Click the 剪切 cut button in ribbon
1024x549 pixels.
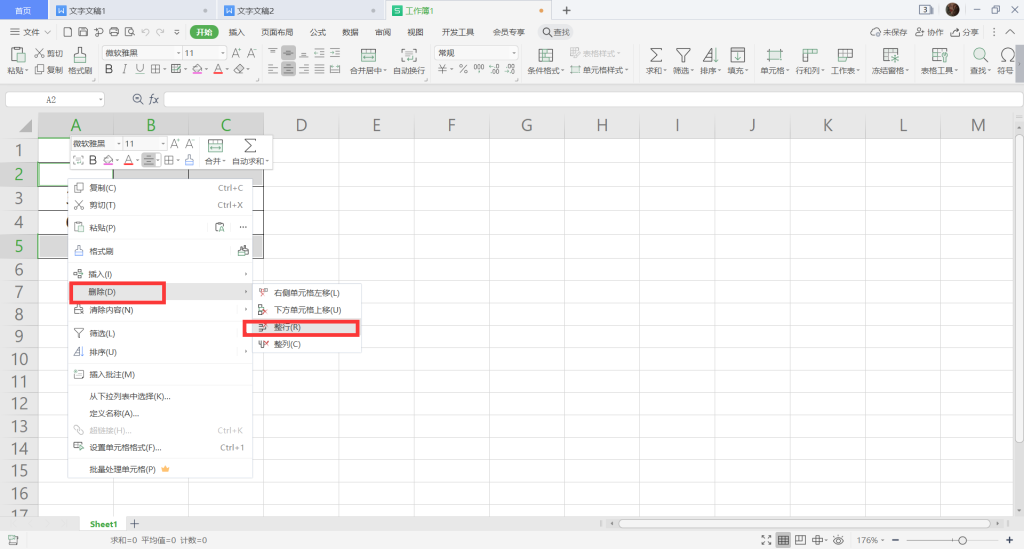(x=49, y=54)
